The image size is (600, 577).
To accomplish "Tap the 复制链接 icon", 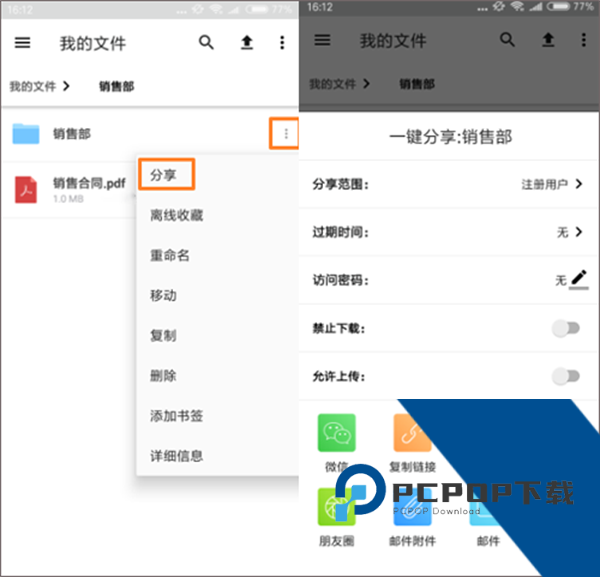I will coord(412,433).
